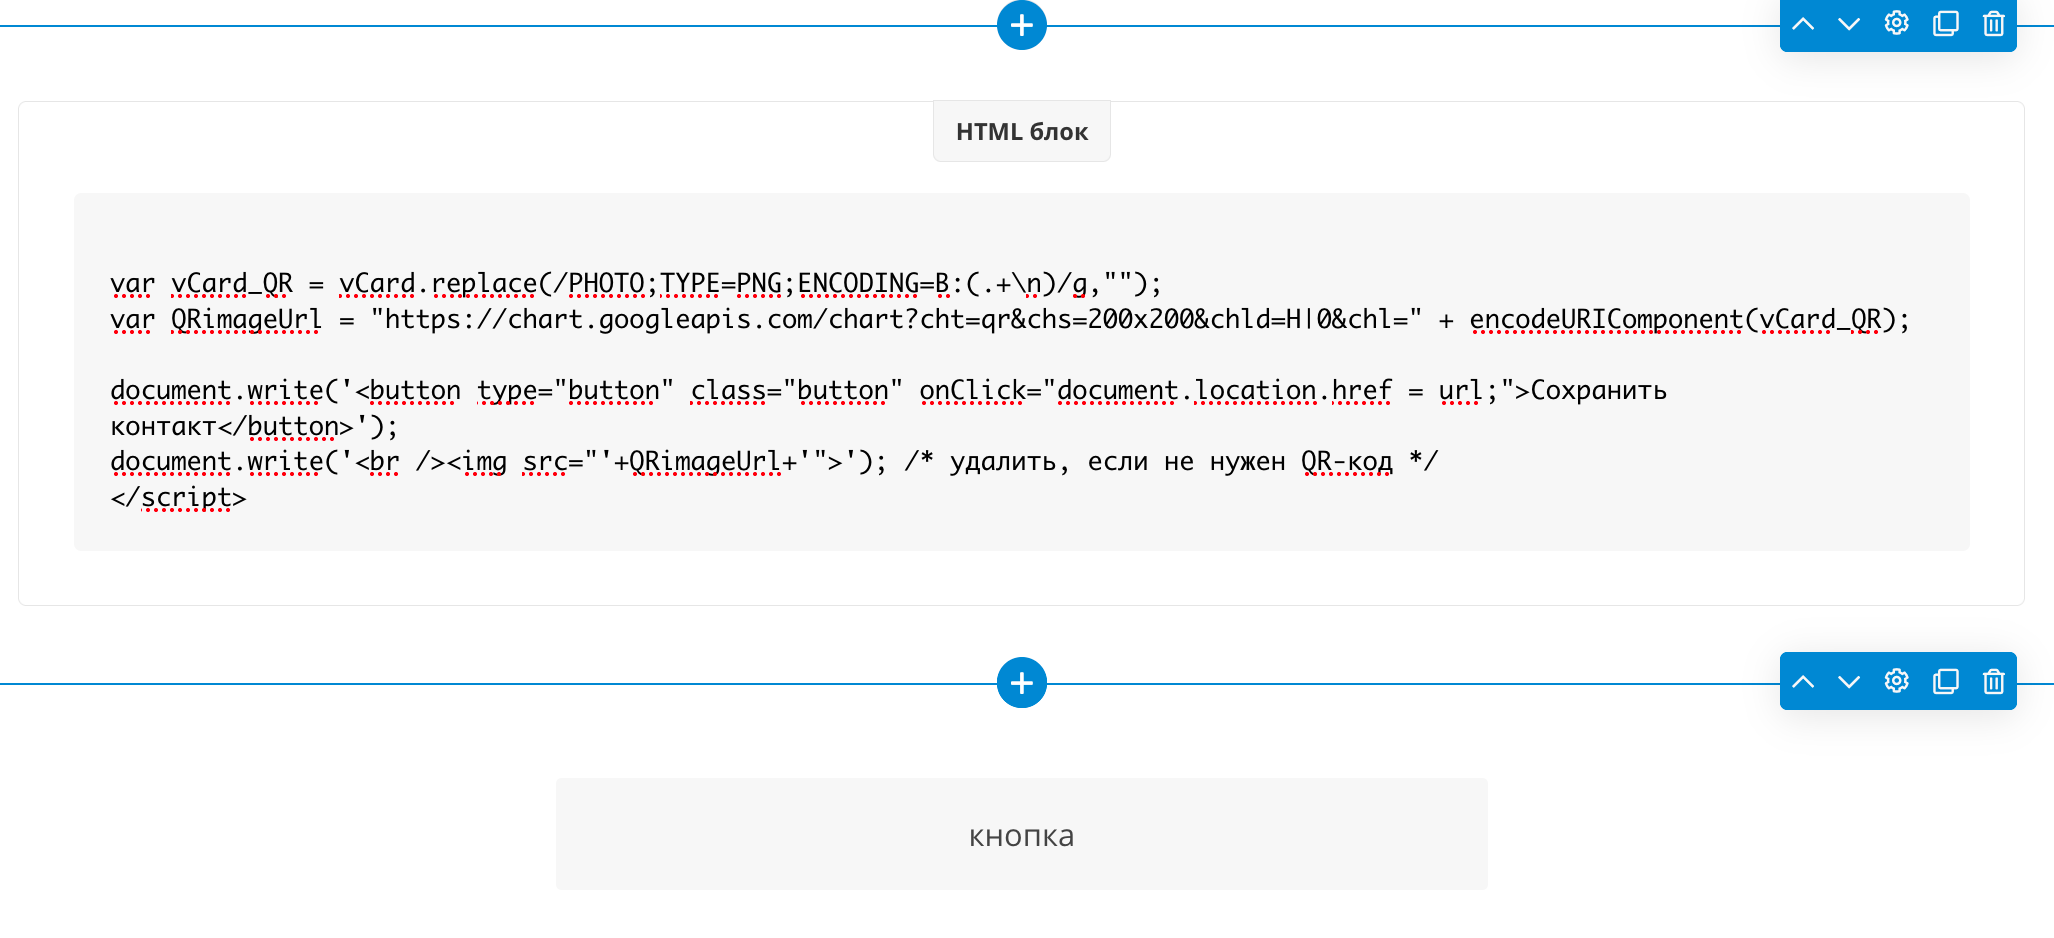
Task: Click encodeURIComponent in the code
Action: pyautogui.click(x=1606, y=320)
